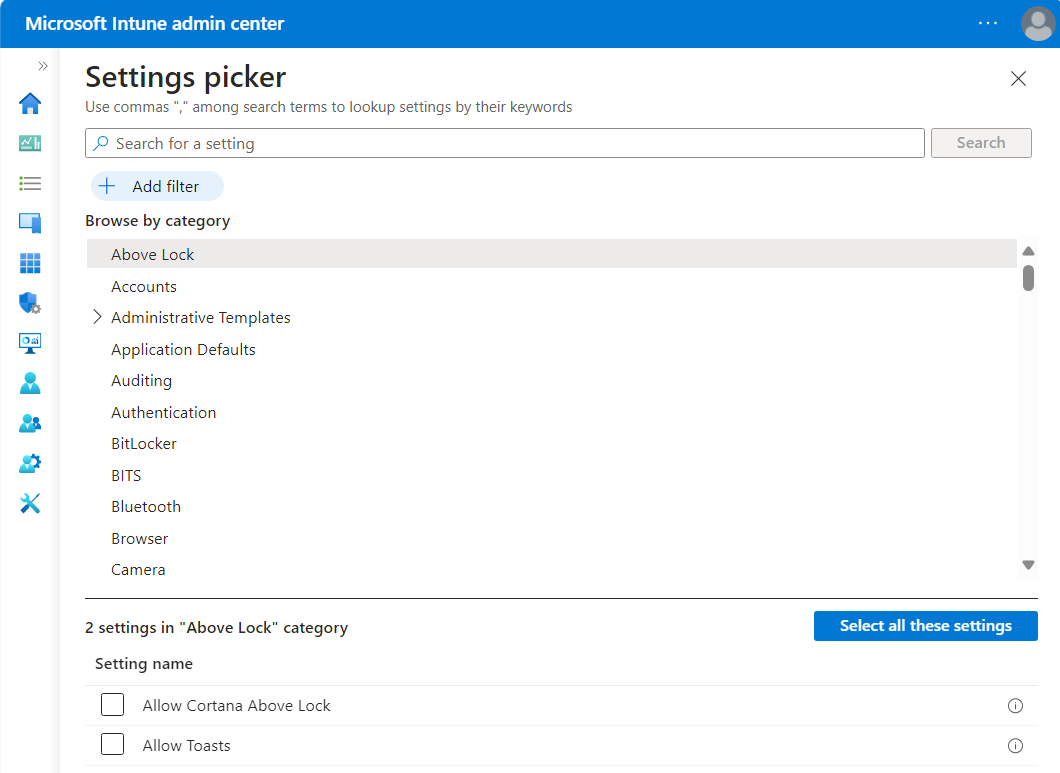Check the Allow Cortana Above Lock checkbox
This screenshot has width=1060, height=773.
(112, 705)
